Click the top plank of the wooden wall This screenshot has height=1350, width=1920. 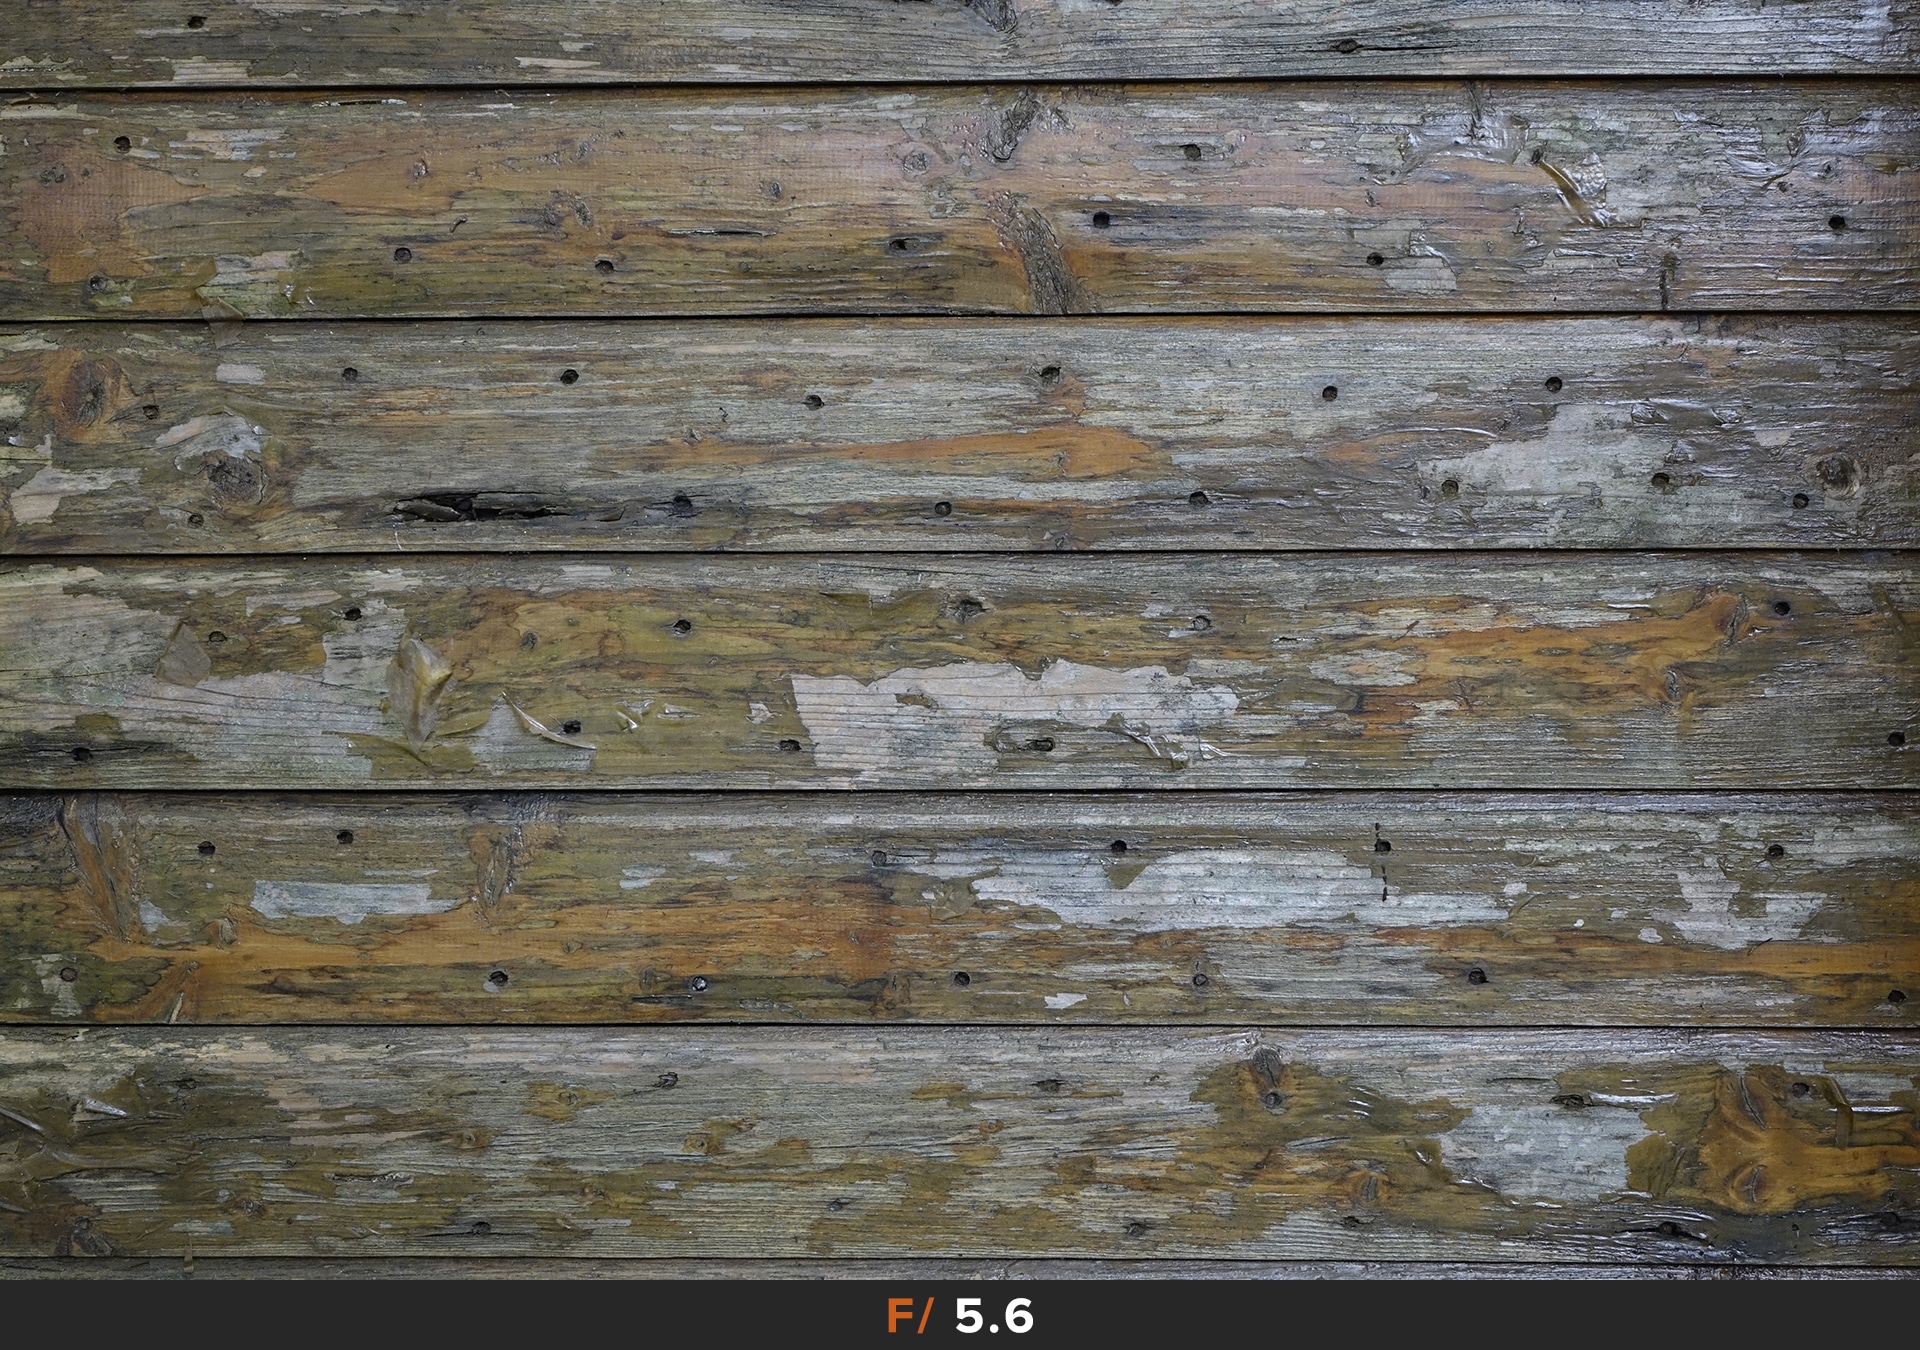click(960, 40)
